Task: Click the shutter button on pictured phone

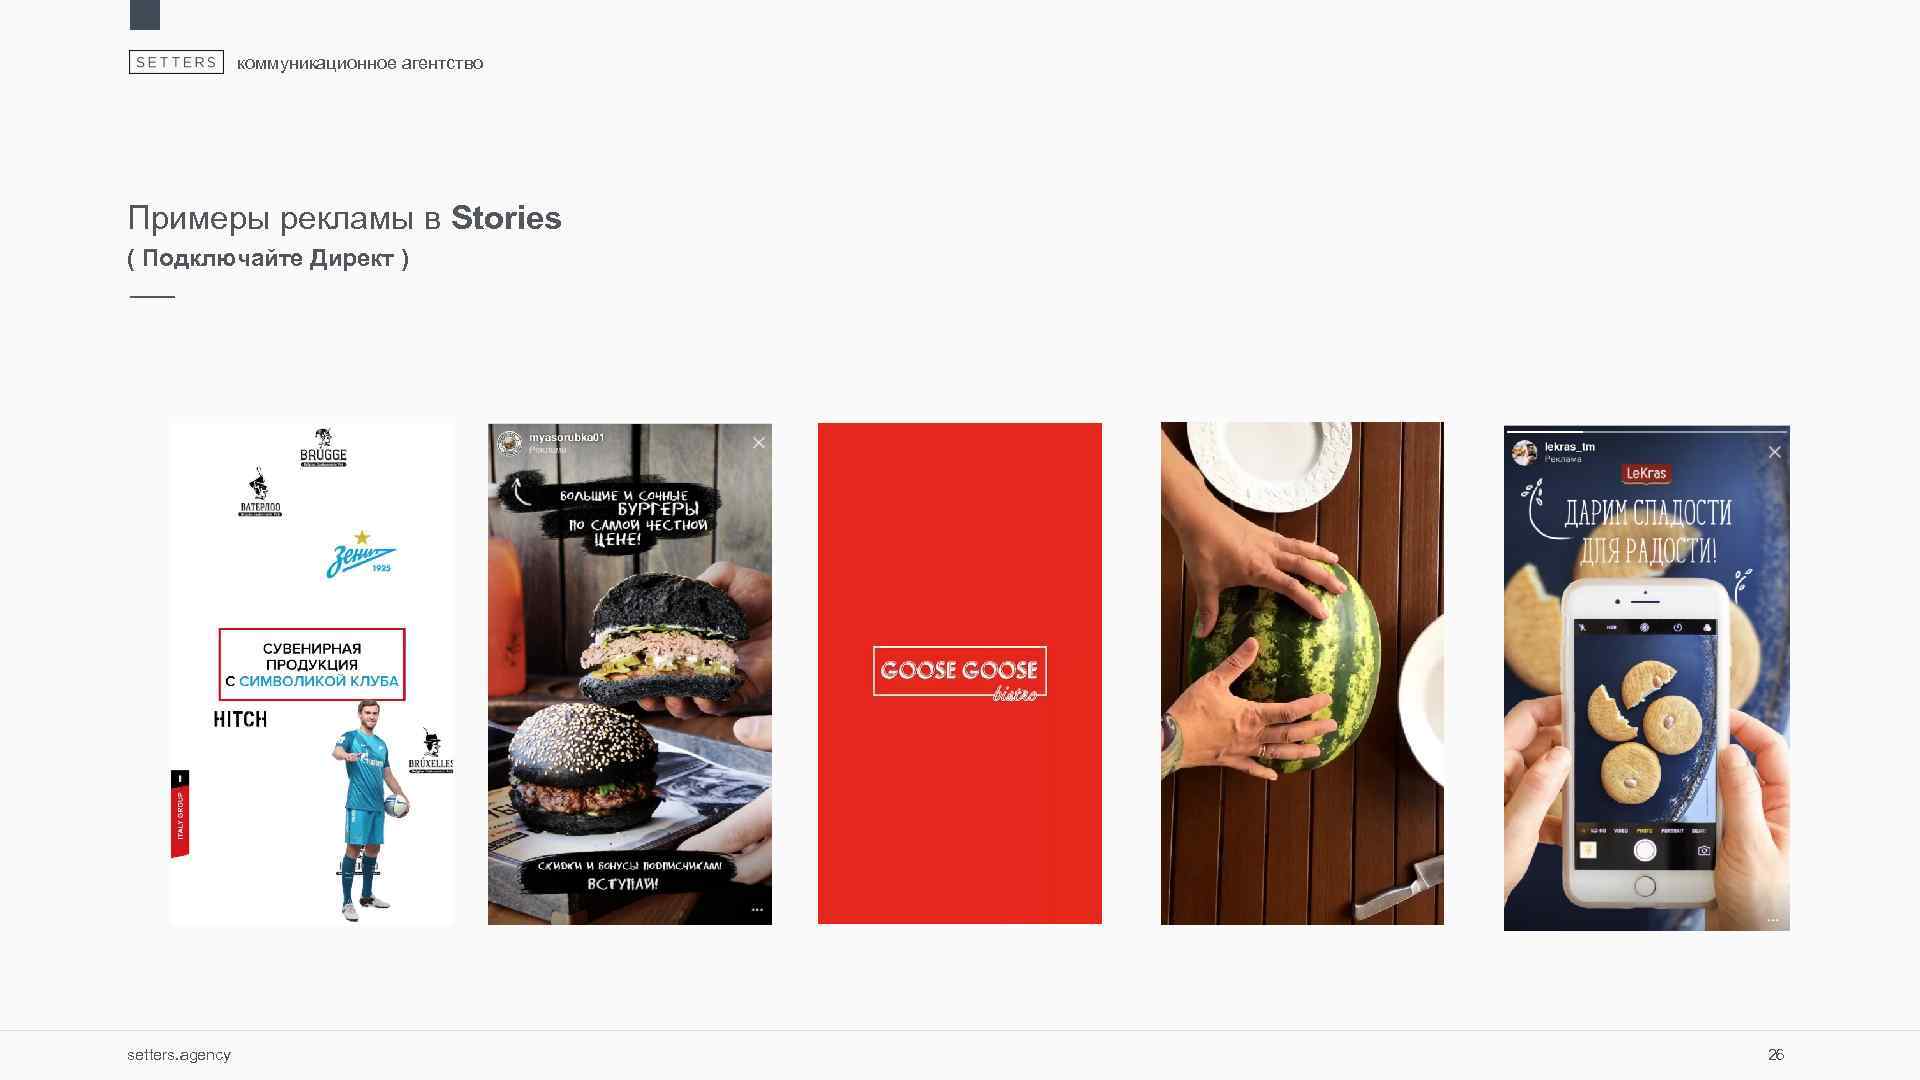Action: (x=1645, y=850)
